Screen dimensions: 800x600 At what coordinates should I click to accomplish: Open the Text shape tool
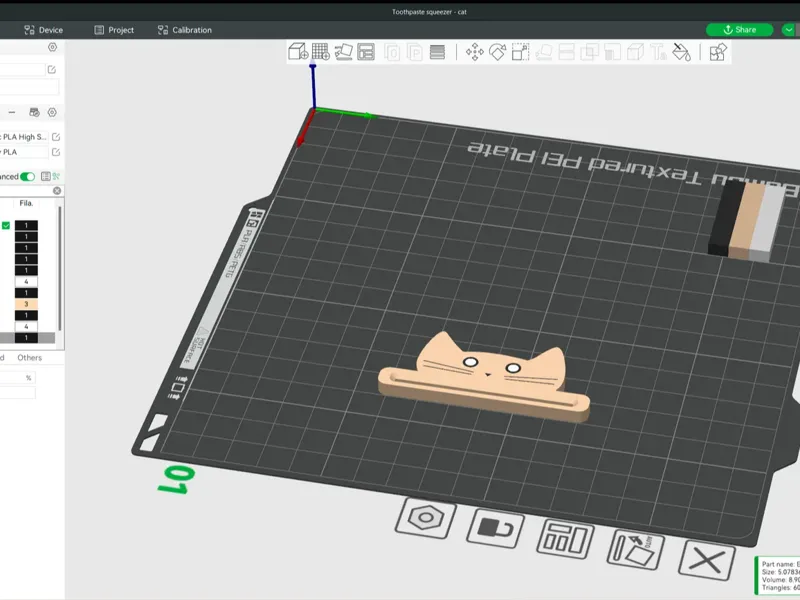point(658,52)
